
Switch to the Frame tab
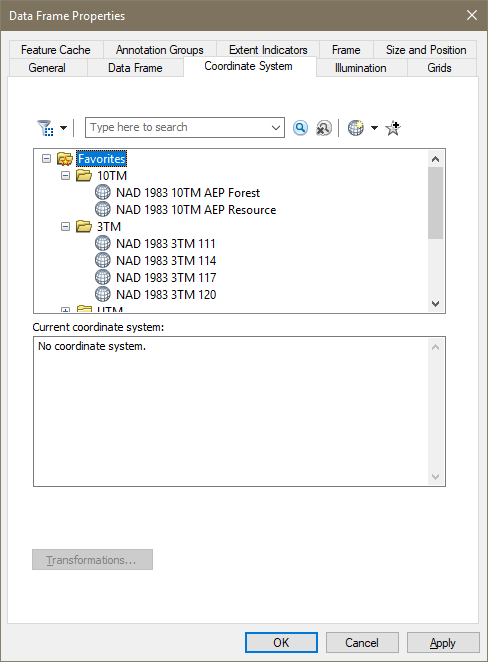coord(346,50)
